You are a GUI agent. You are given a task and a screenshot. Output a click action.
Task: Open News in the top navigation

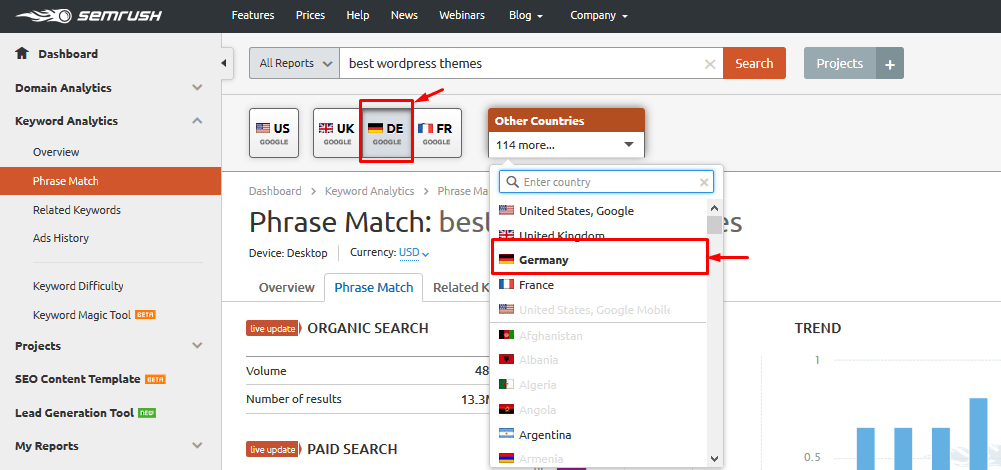coord(404,15)
